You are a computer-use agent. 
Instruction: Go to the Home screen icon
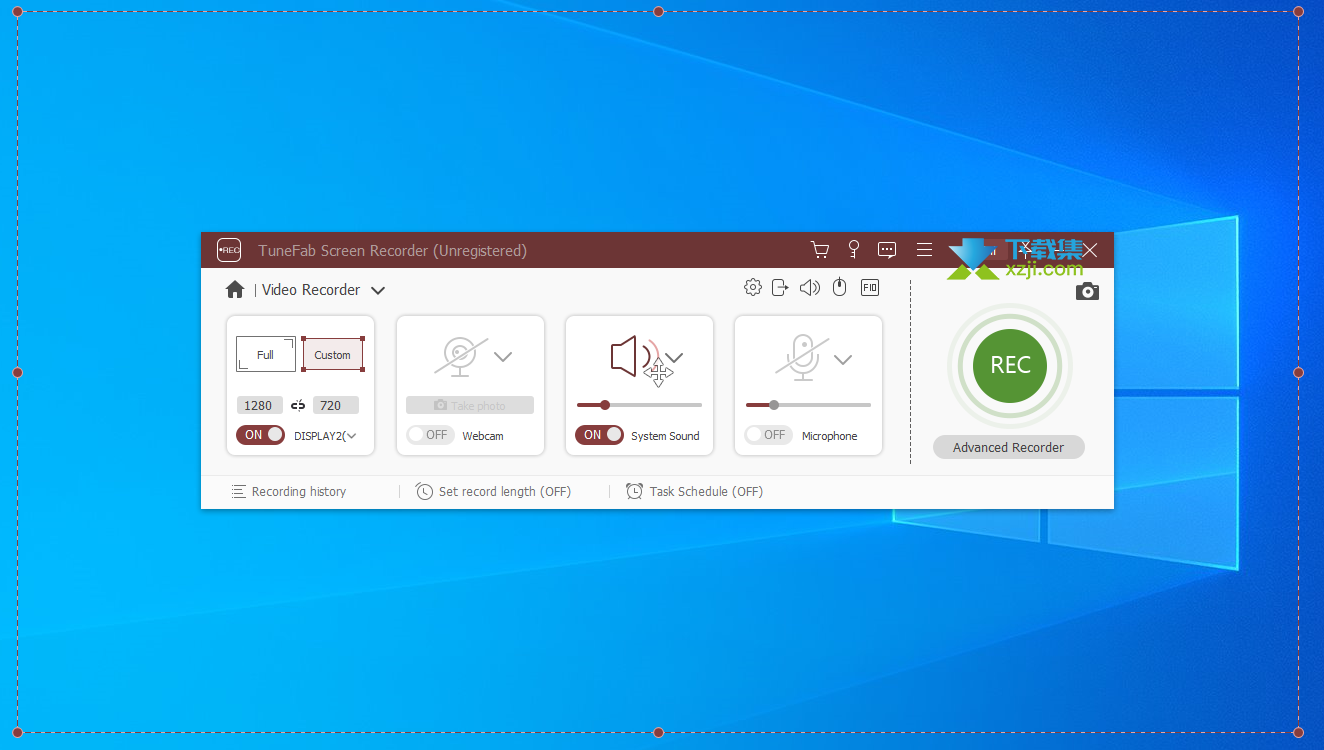[235, 290]
